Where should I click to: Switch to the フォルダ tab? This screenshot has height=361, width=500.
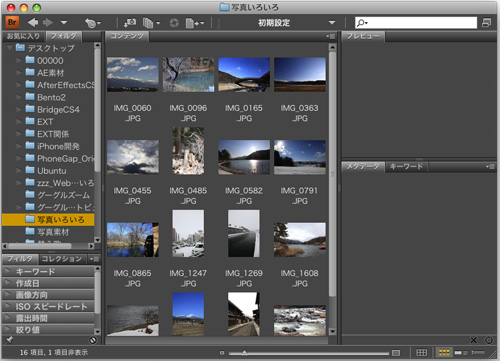[x=64, y=36]
